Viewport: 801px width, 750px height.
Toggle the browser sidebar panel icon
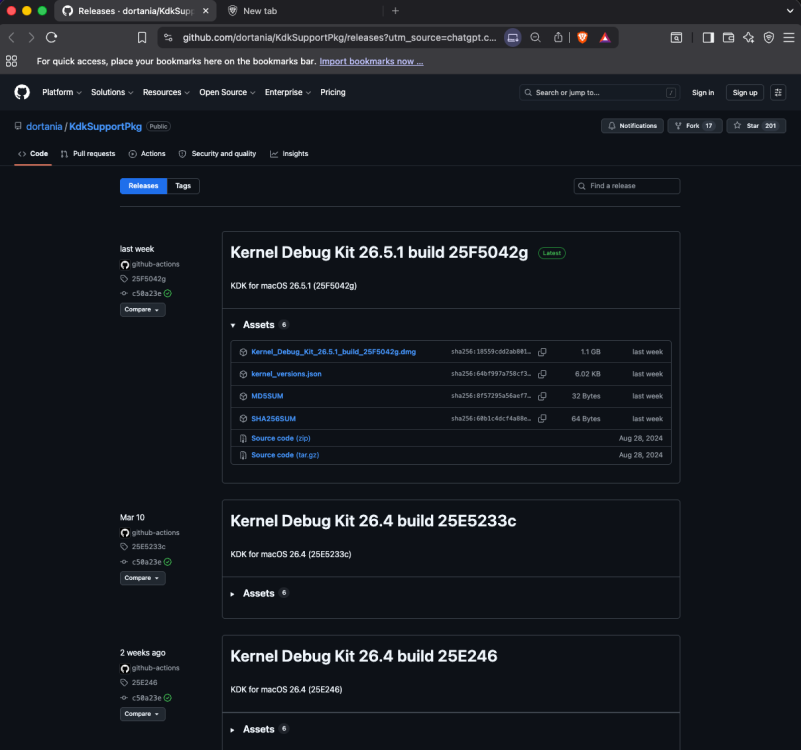click(x=708, y=37)
